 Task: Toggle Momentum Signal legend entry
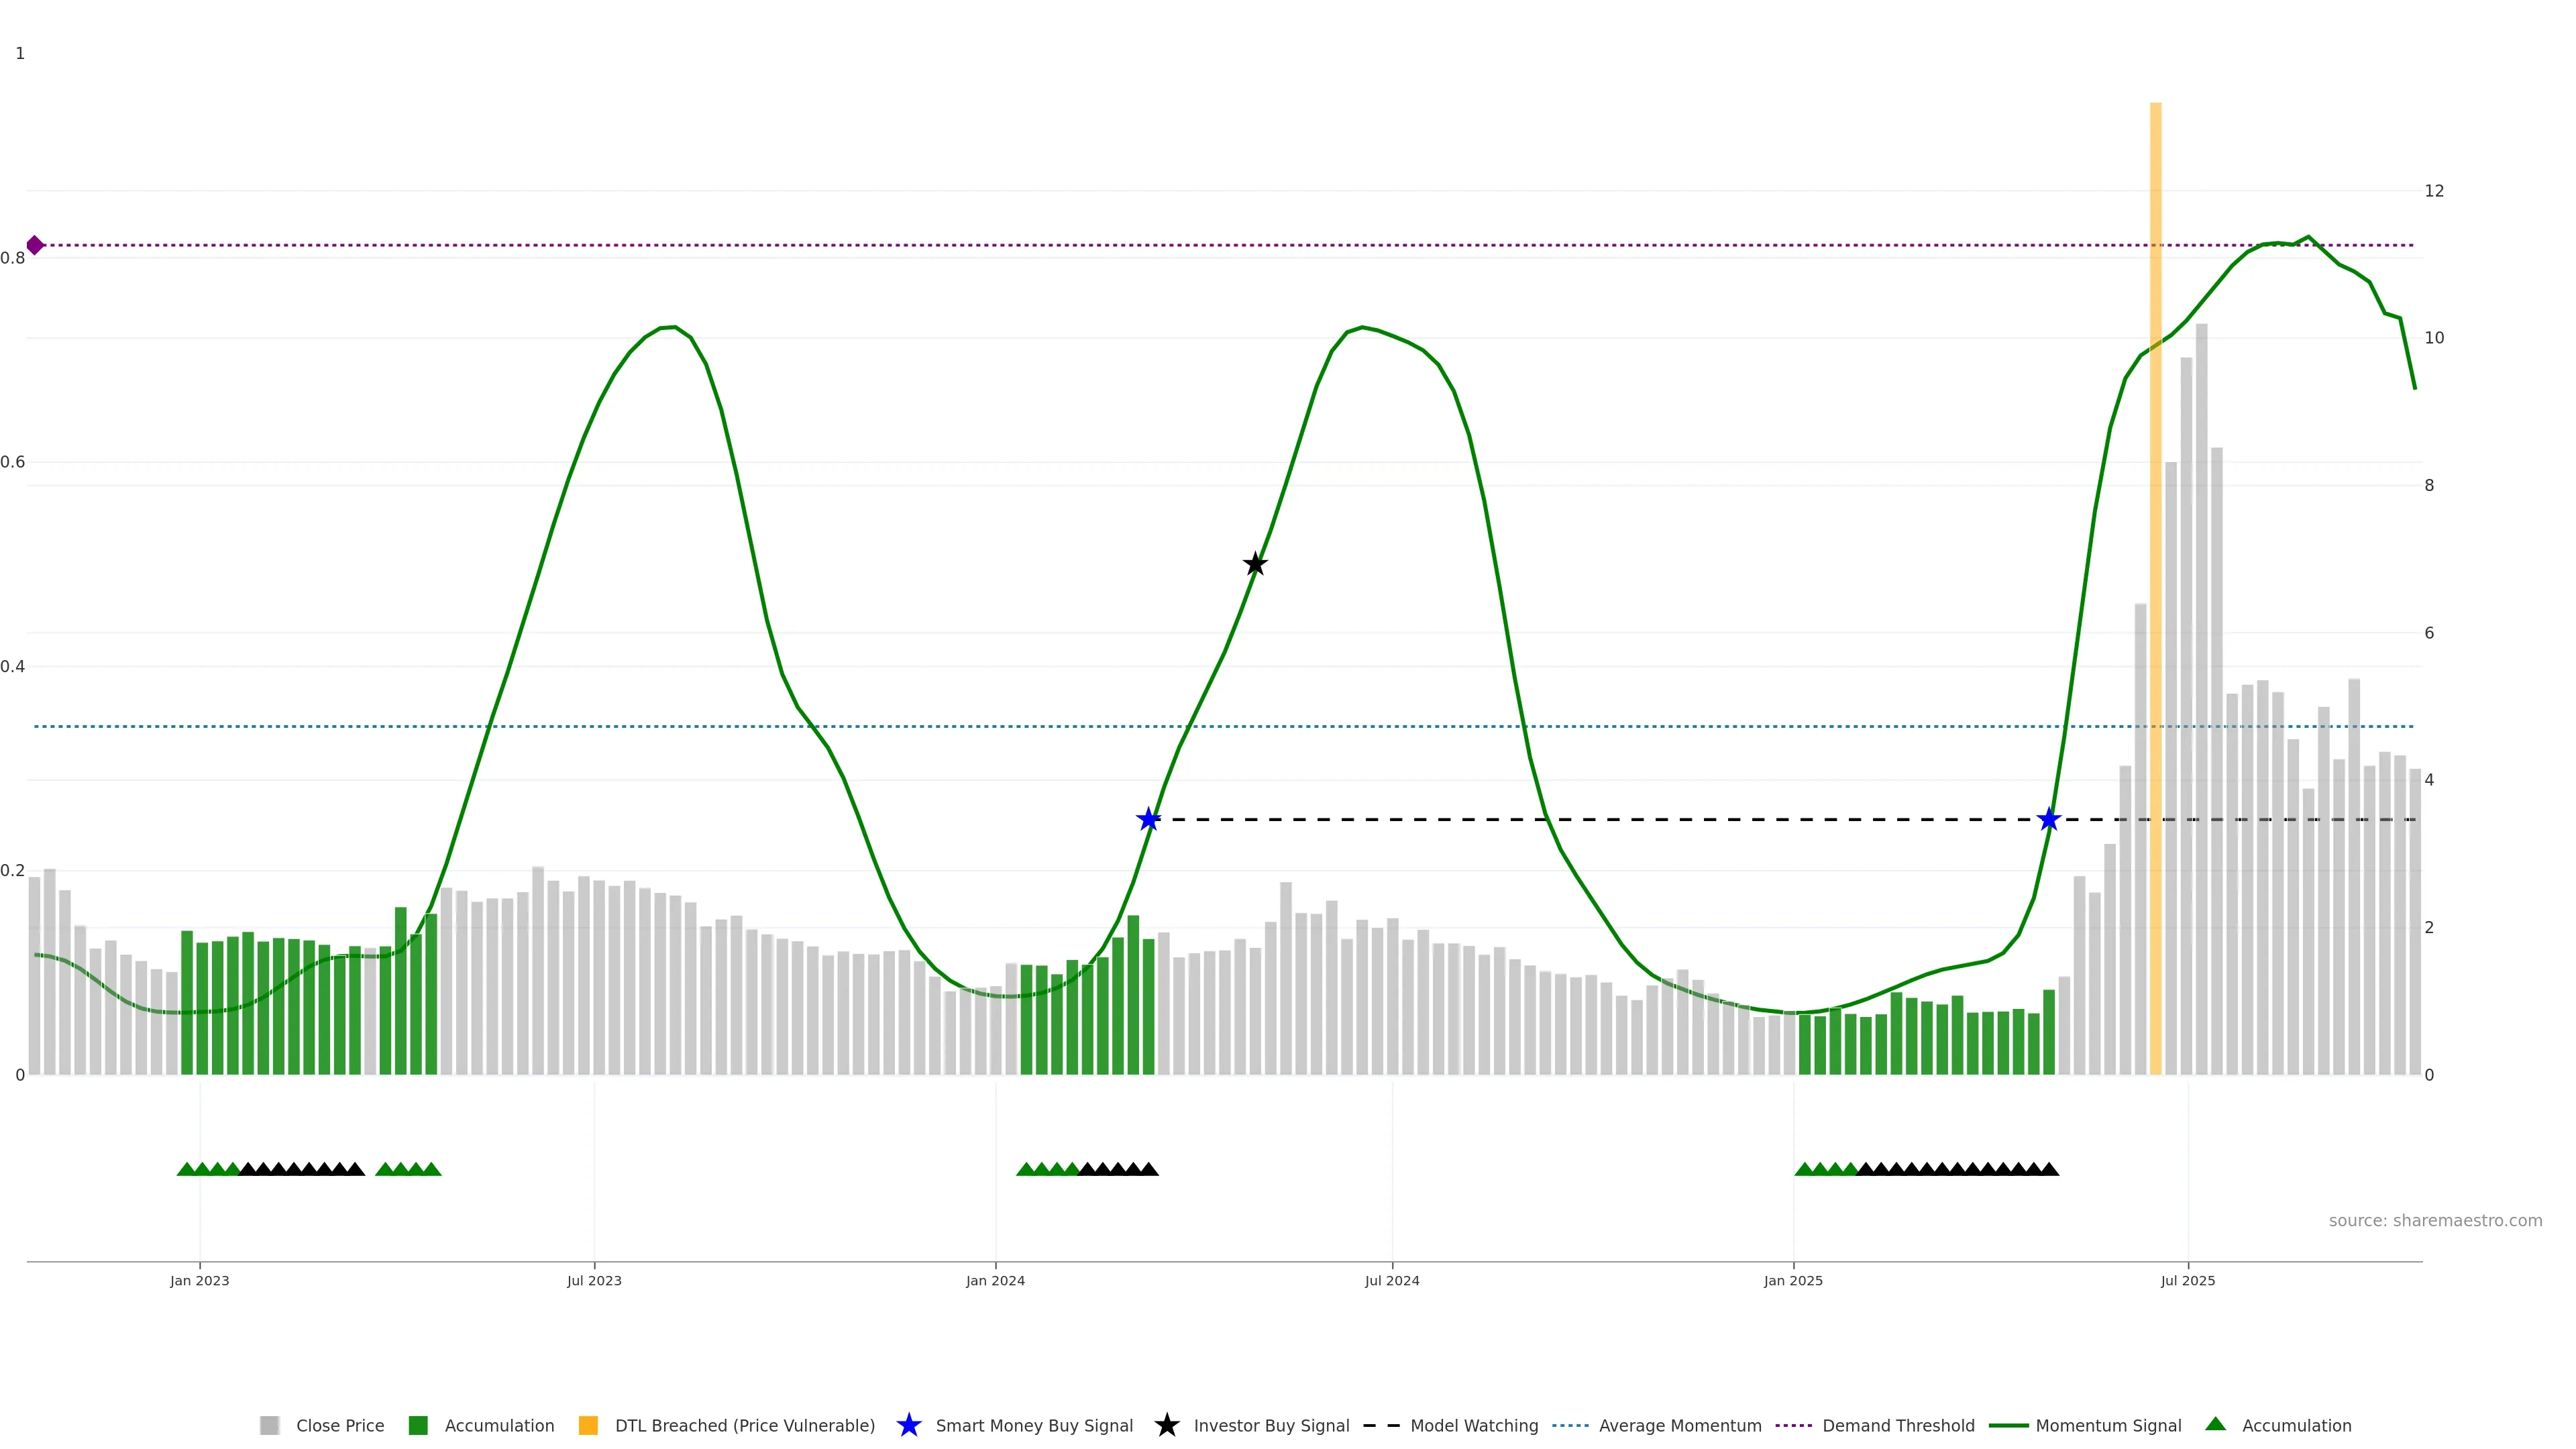2107,1425
